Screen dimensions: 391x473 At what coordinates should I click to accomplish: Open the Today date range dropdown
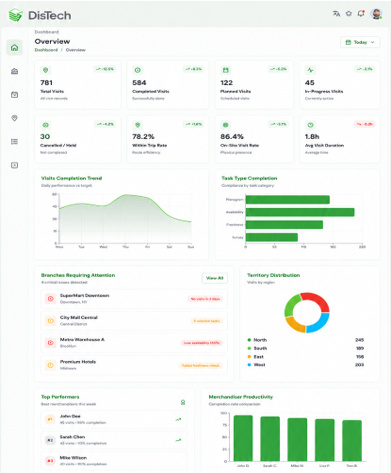(360, 42)
